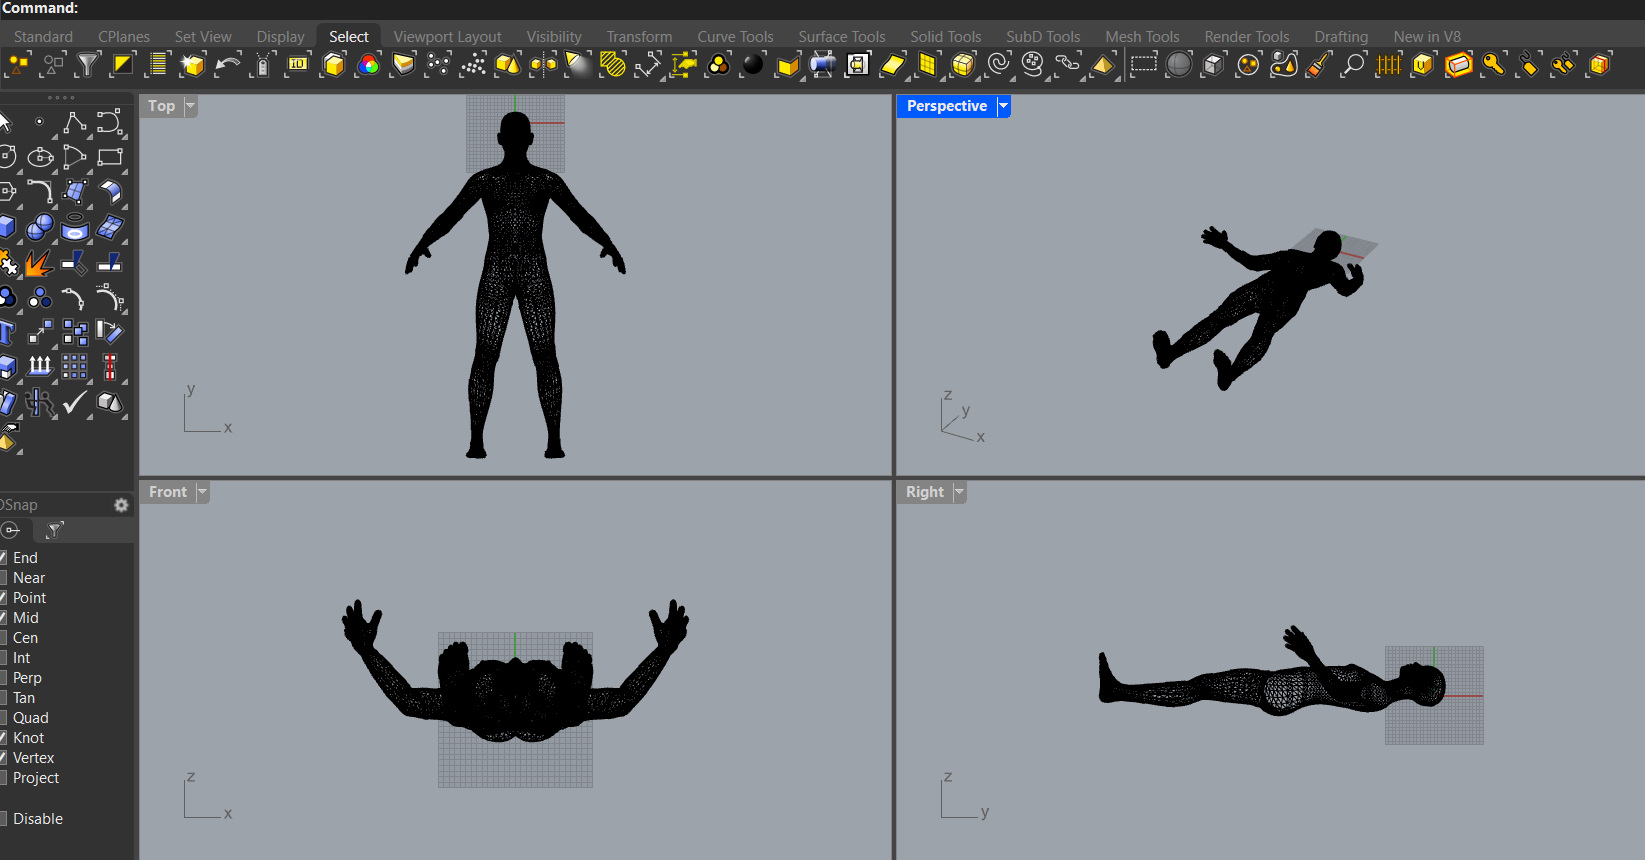Switch to the Drafting tab

[1341, 36]
